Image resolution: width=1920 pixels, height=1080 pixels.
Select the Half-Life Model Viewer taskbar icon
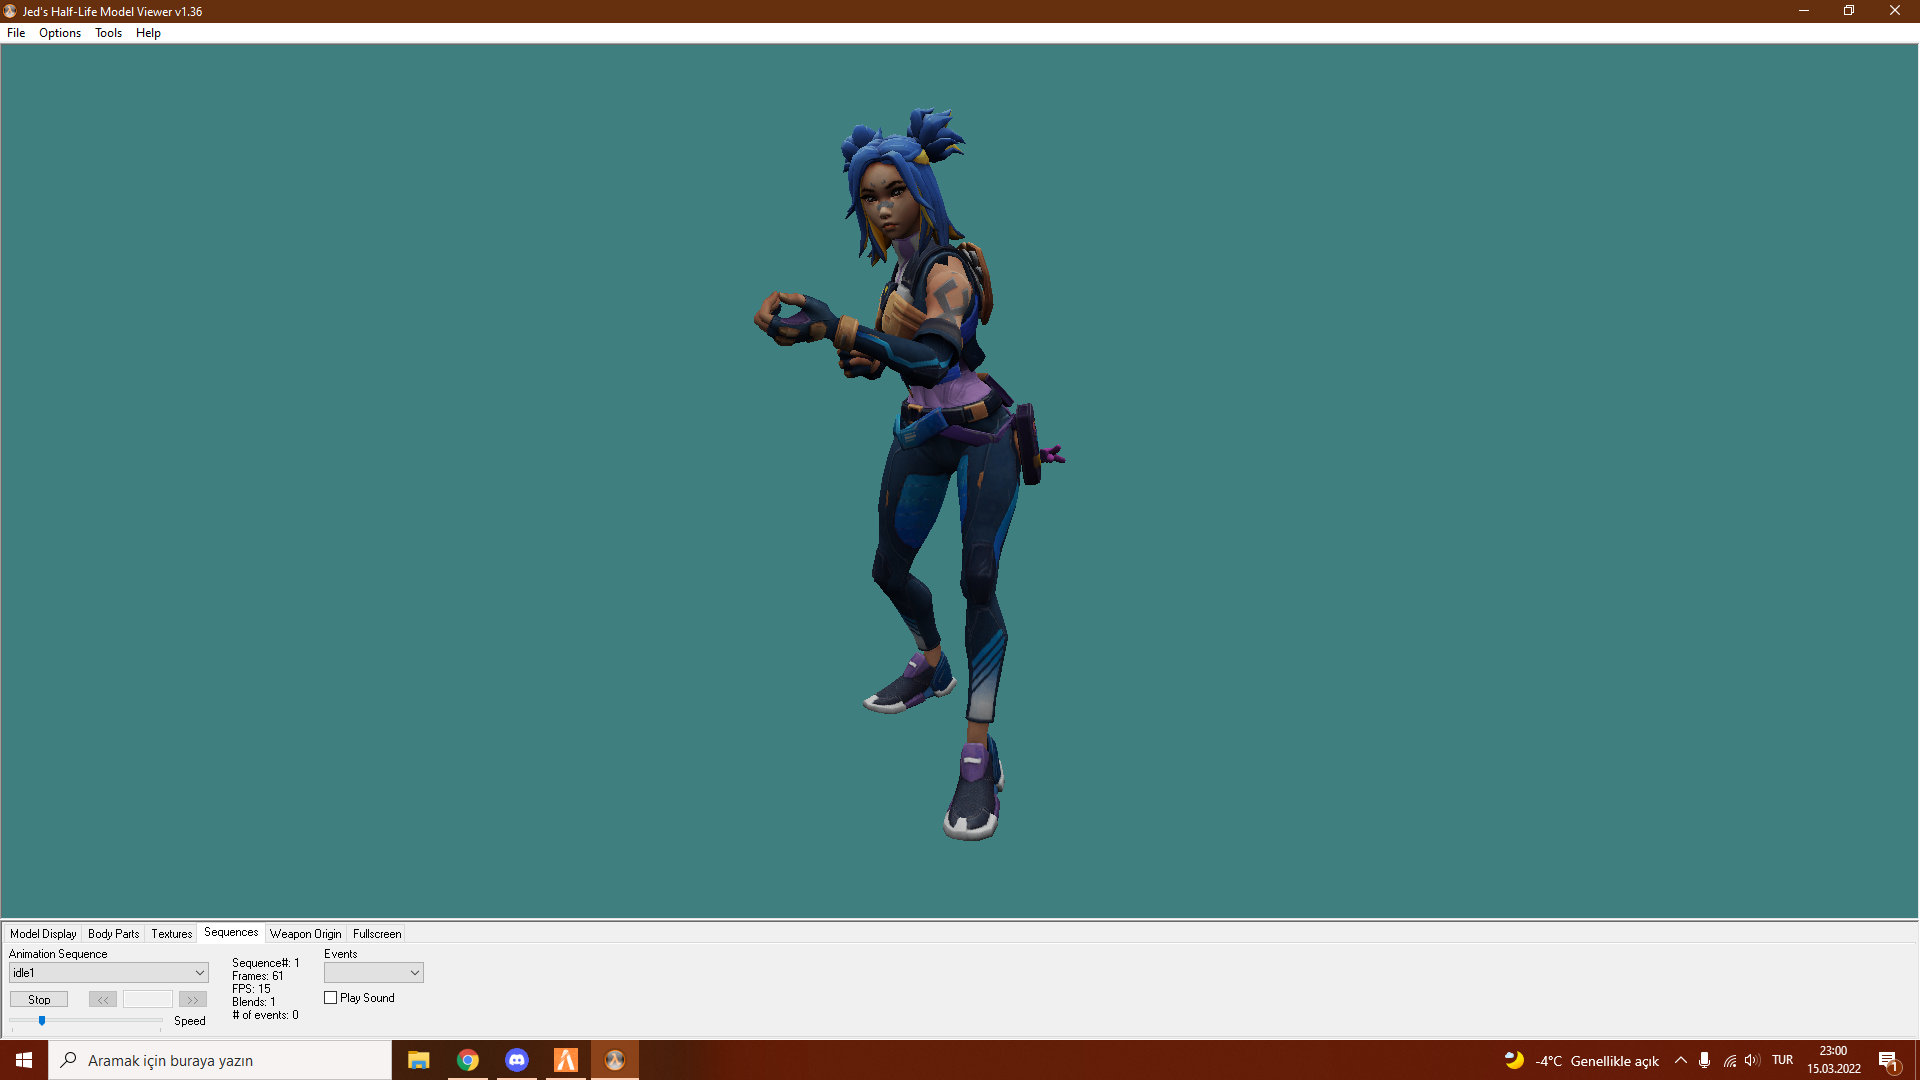point(615,1060)
